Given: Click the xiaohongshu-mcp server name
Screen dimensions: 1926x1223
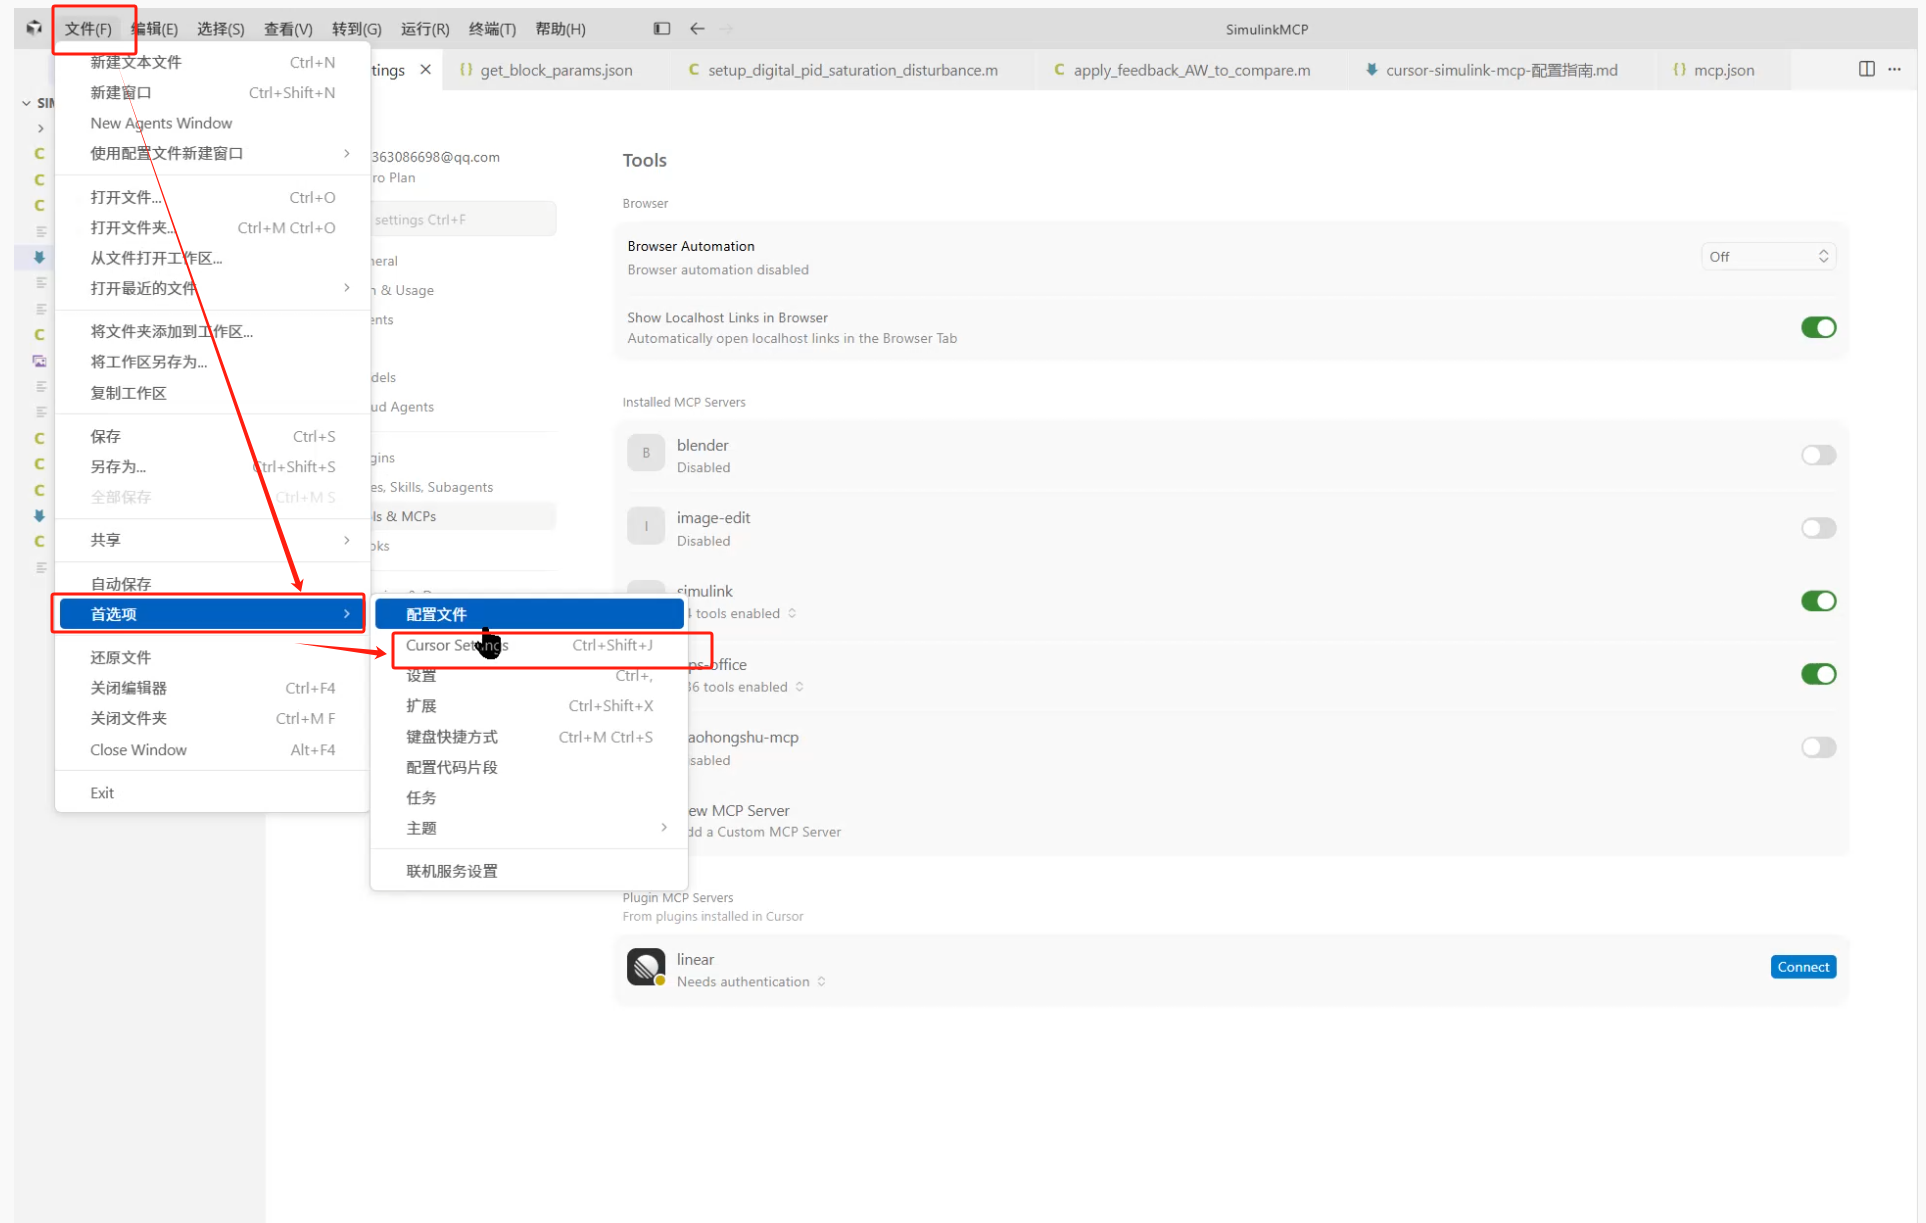Looking at the screenshot, I should 743,737.
